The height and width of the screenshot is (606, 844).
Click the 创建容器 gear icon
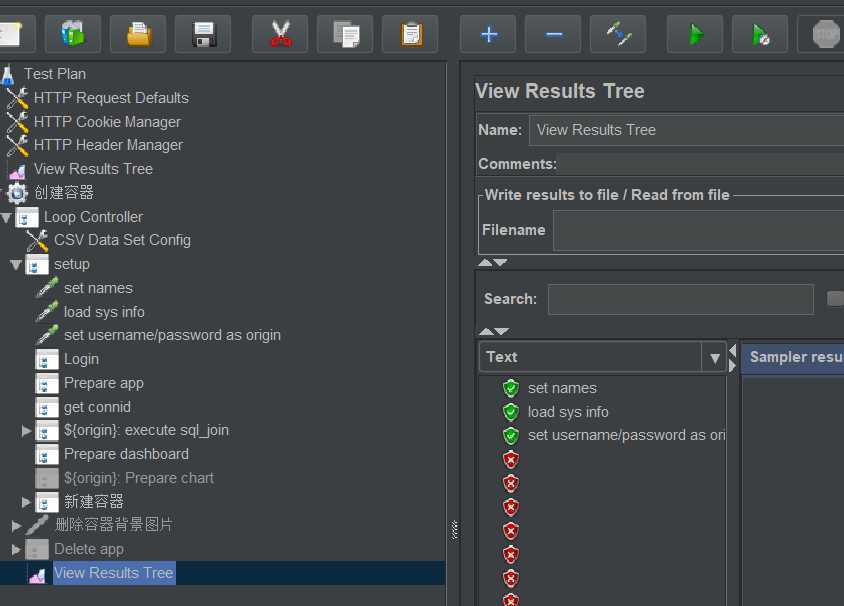(17, 193)
